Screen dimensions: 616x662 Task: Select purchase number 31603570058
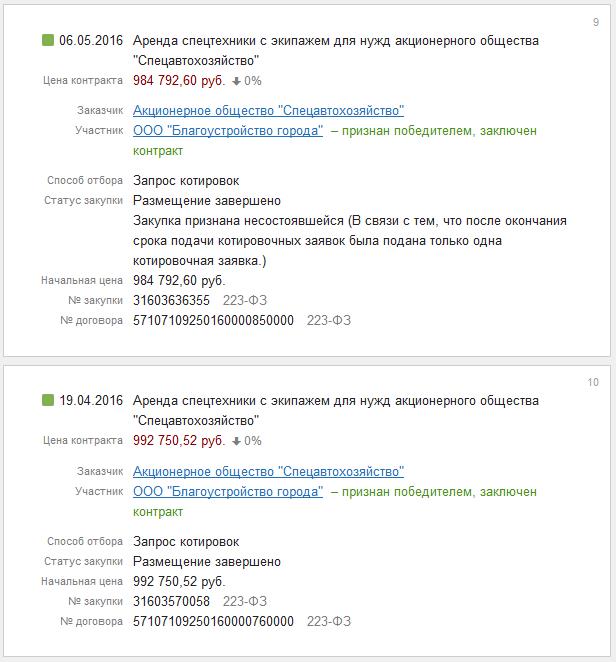171,601
